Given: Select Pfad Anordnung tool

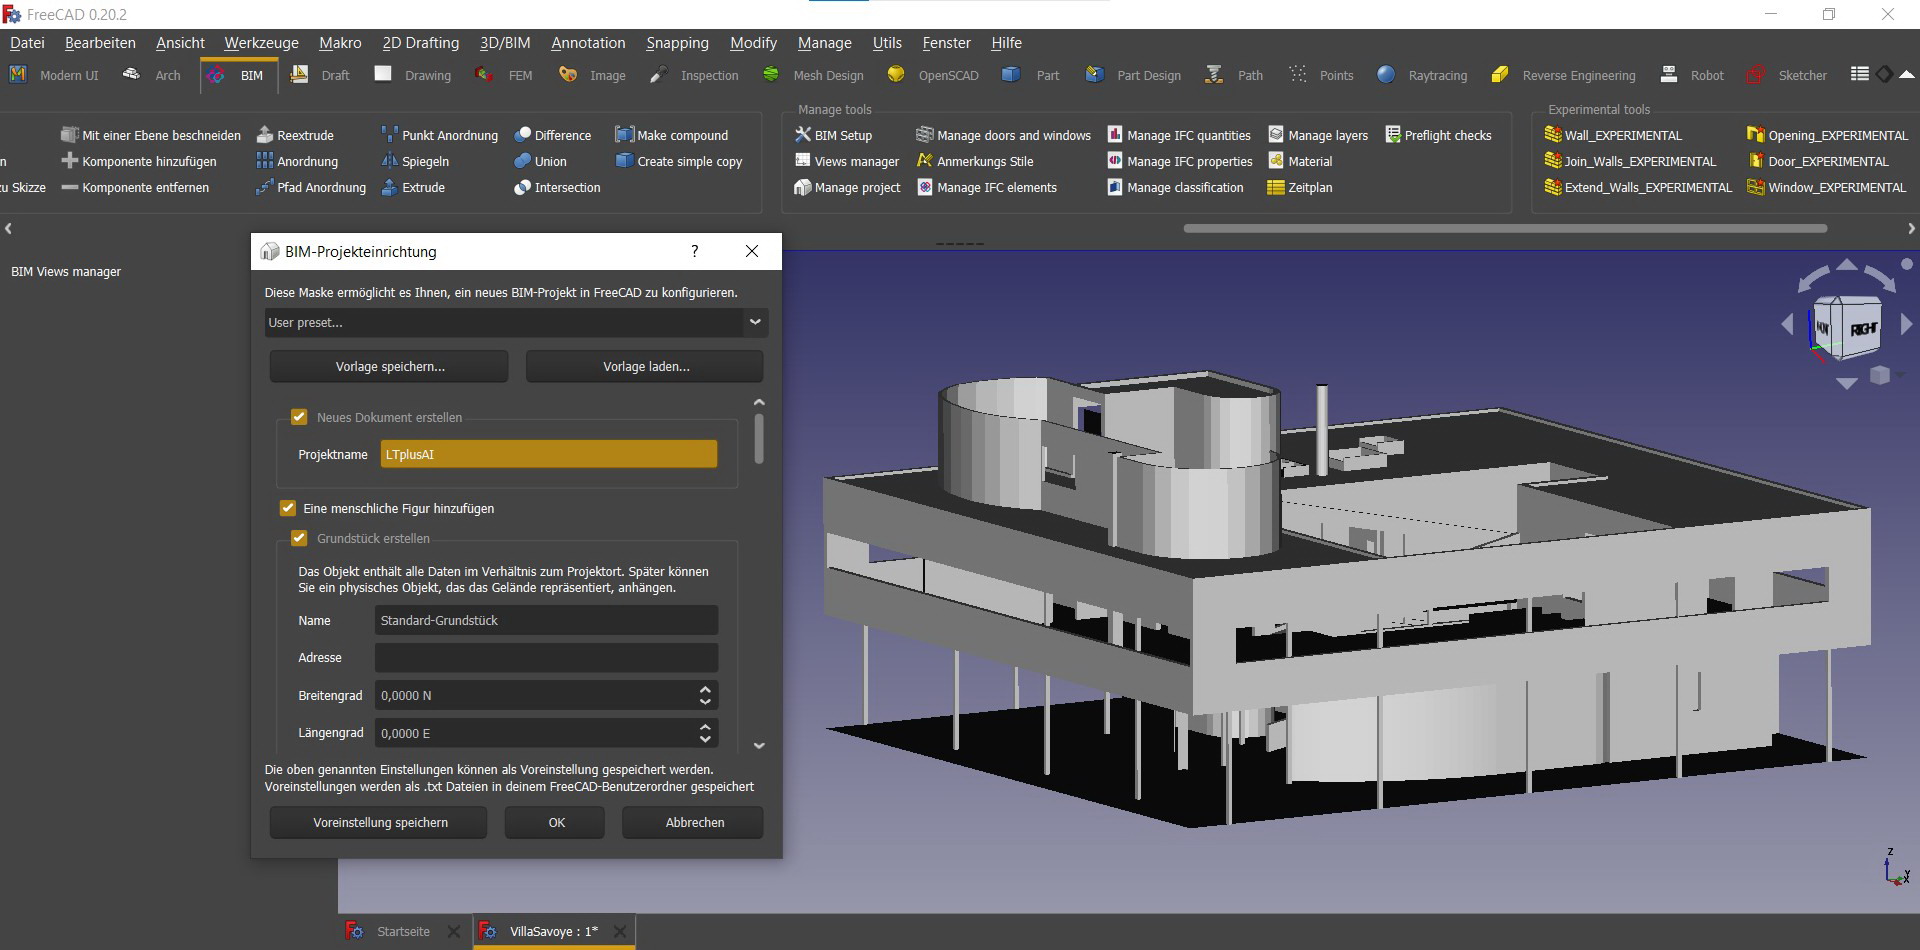Looking at the screenshot, I should [311, 187].
